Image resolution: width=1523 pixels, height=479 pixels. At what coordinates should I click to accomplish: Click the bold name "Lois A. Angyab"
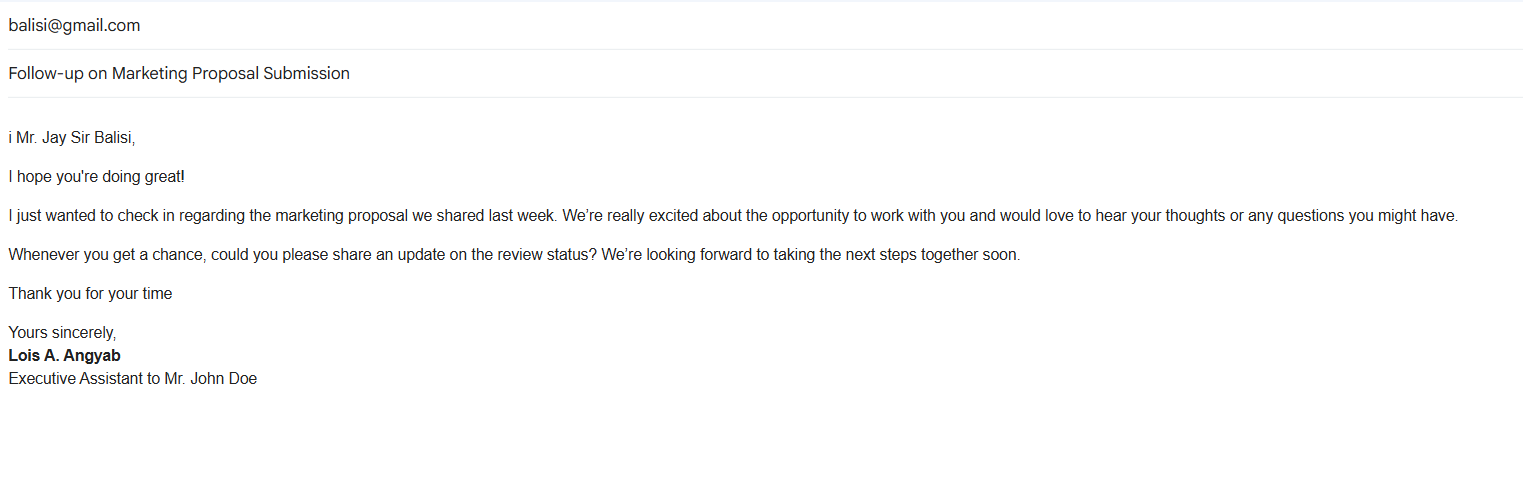(64, 356)
